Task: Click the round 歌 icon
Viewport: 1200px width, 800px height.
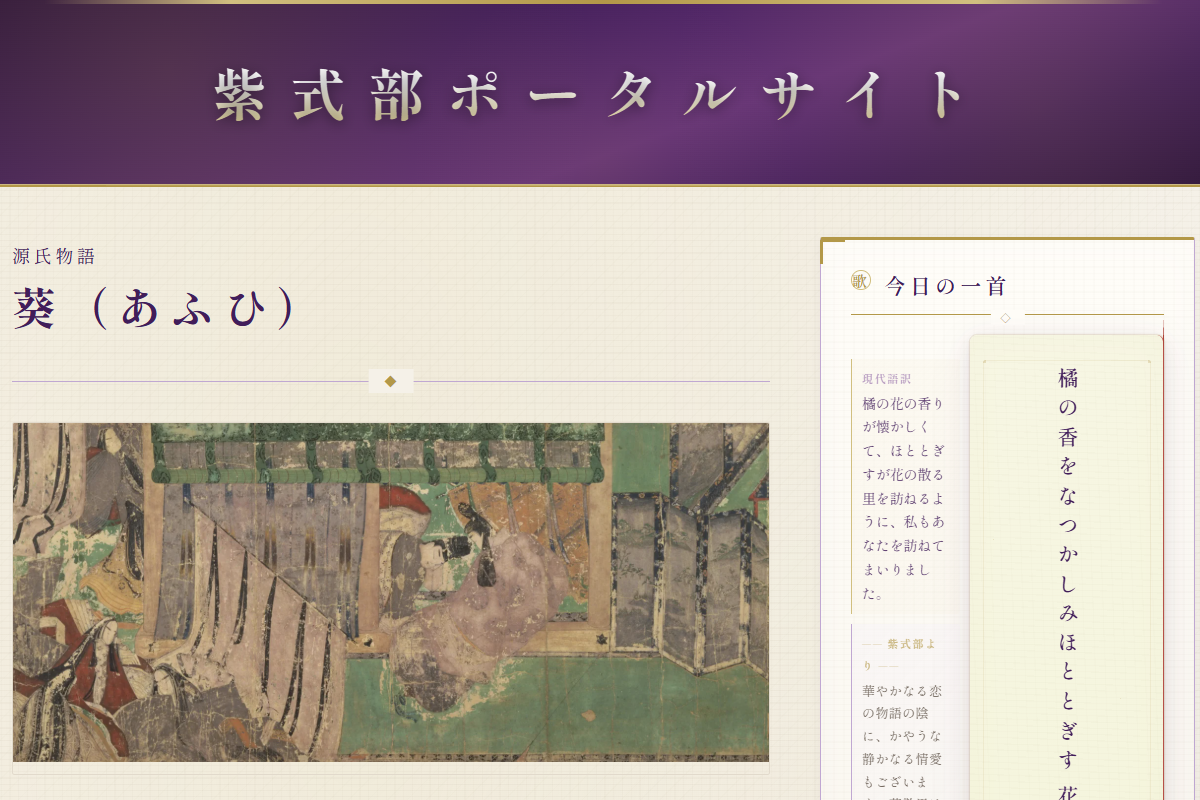Action: [860, 281]
